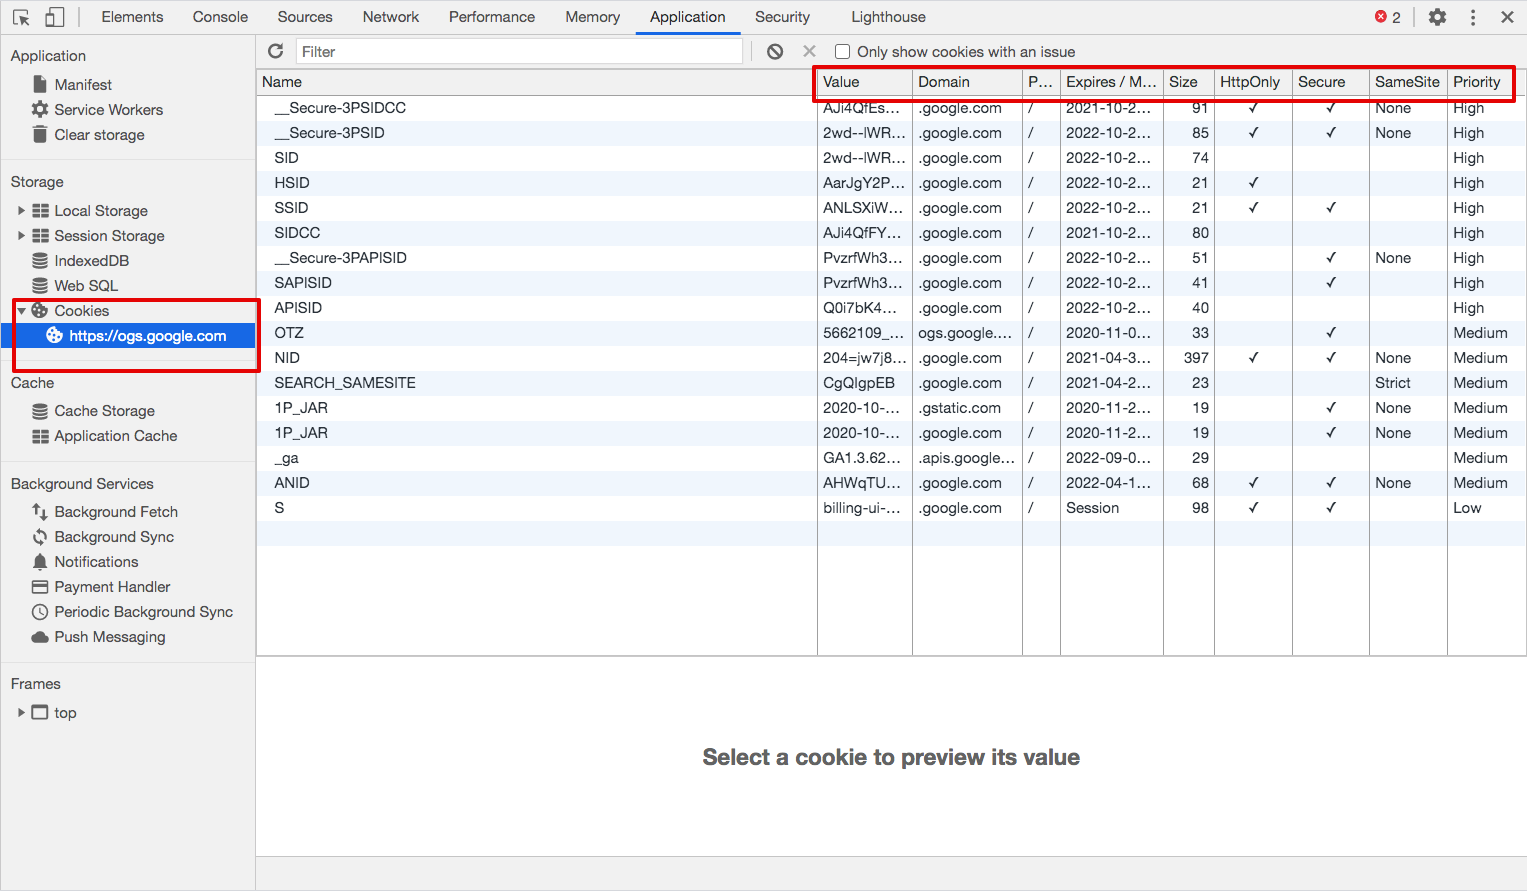Viewport: 1527px width, 891px height.
Task: Enable Only show cookies with an issue
Action: 843,52
